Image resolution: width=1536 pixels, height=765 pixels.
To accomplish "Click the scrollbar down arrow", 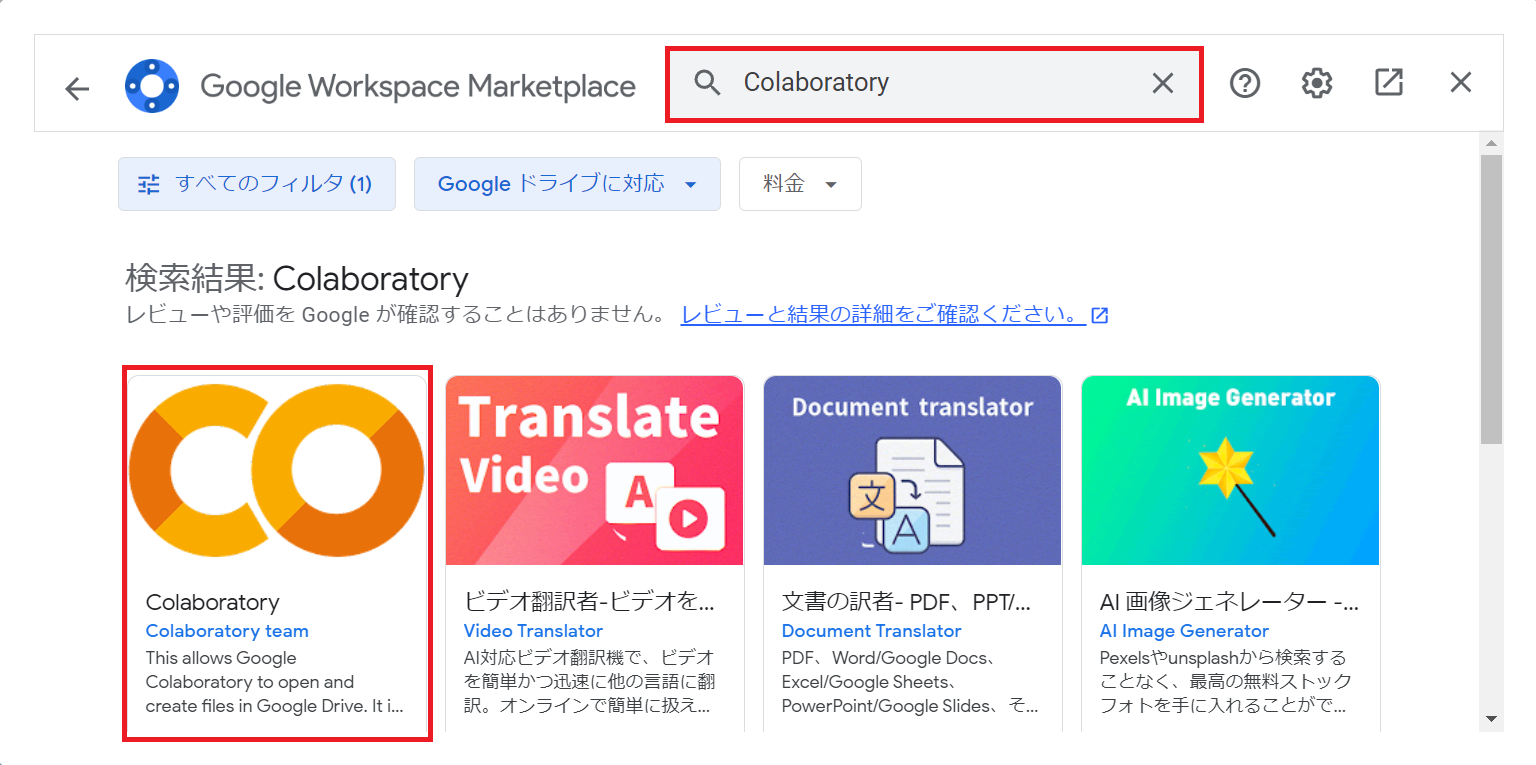I will point(1491,716).
